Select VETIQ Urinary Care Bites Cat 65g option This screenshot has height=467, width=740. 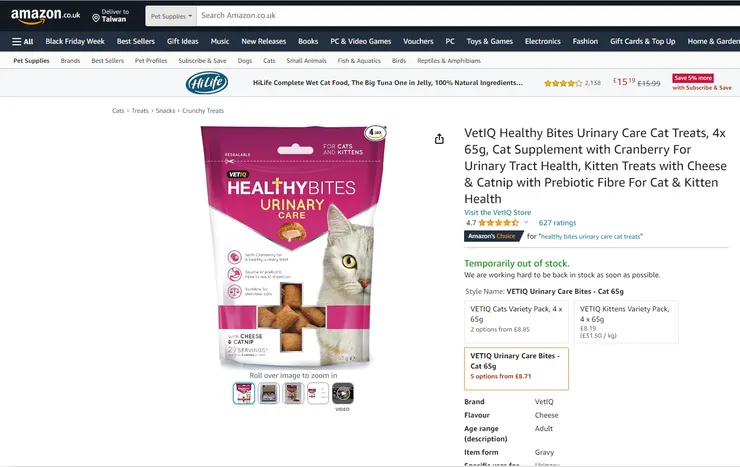click(516, 369)
